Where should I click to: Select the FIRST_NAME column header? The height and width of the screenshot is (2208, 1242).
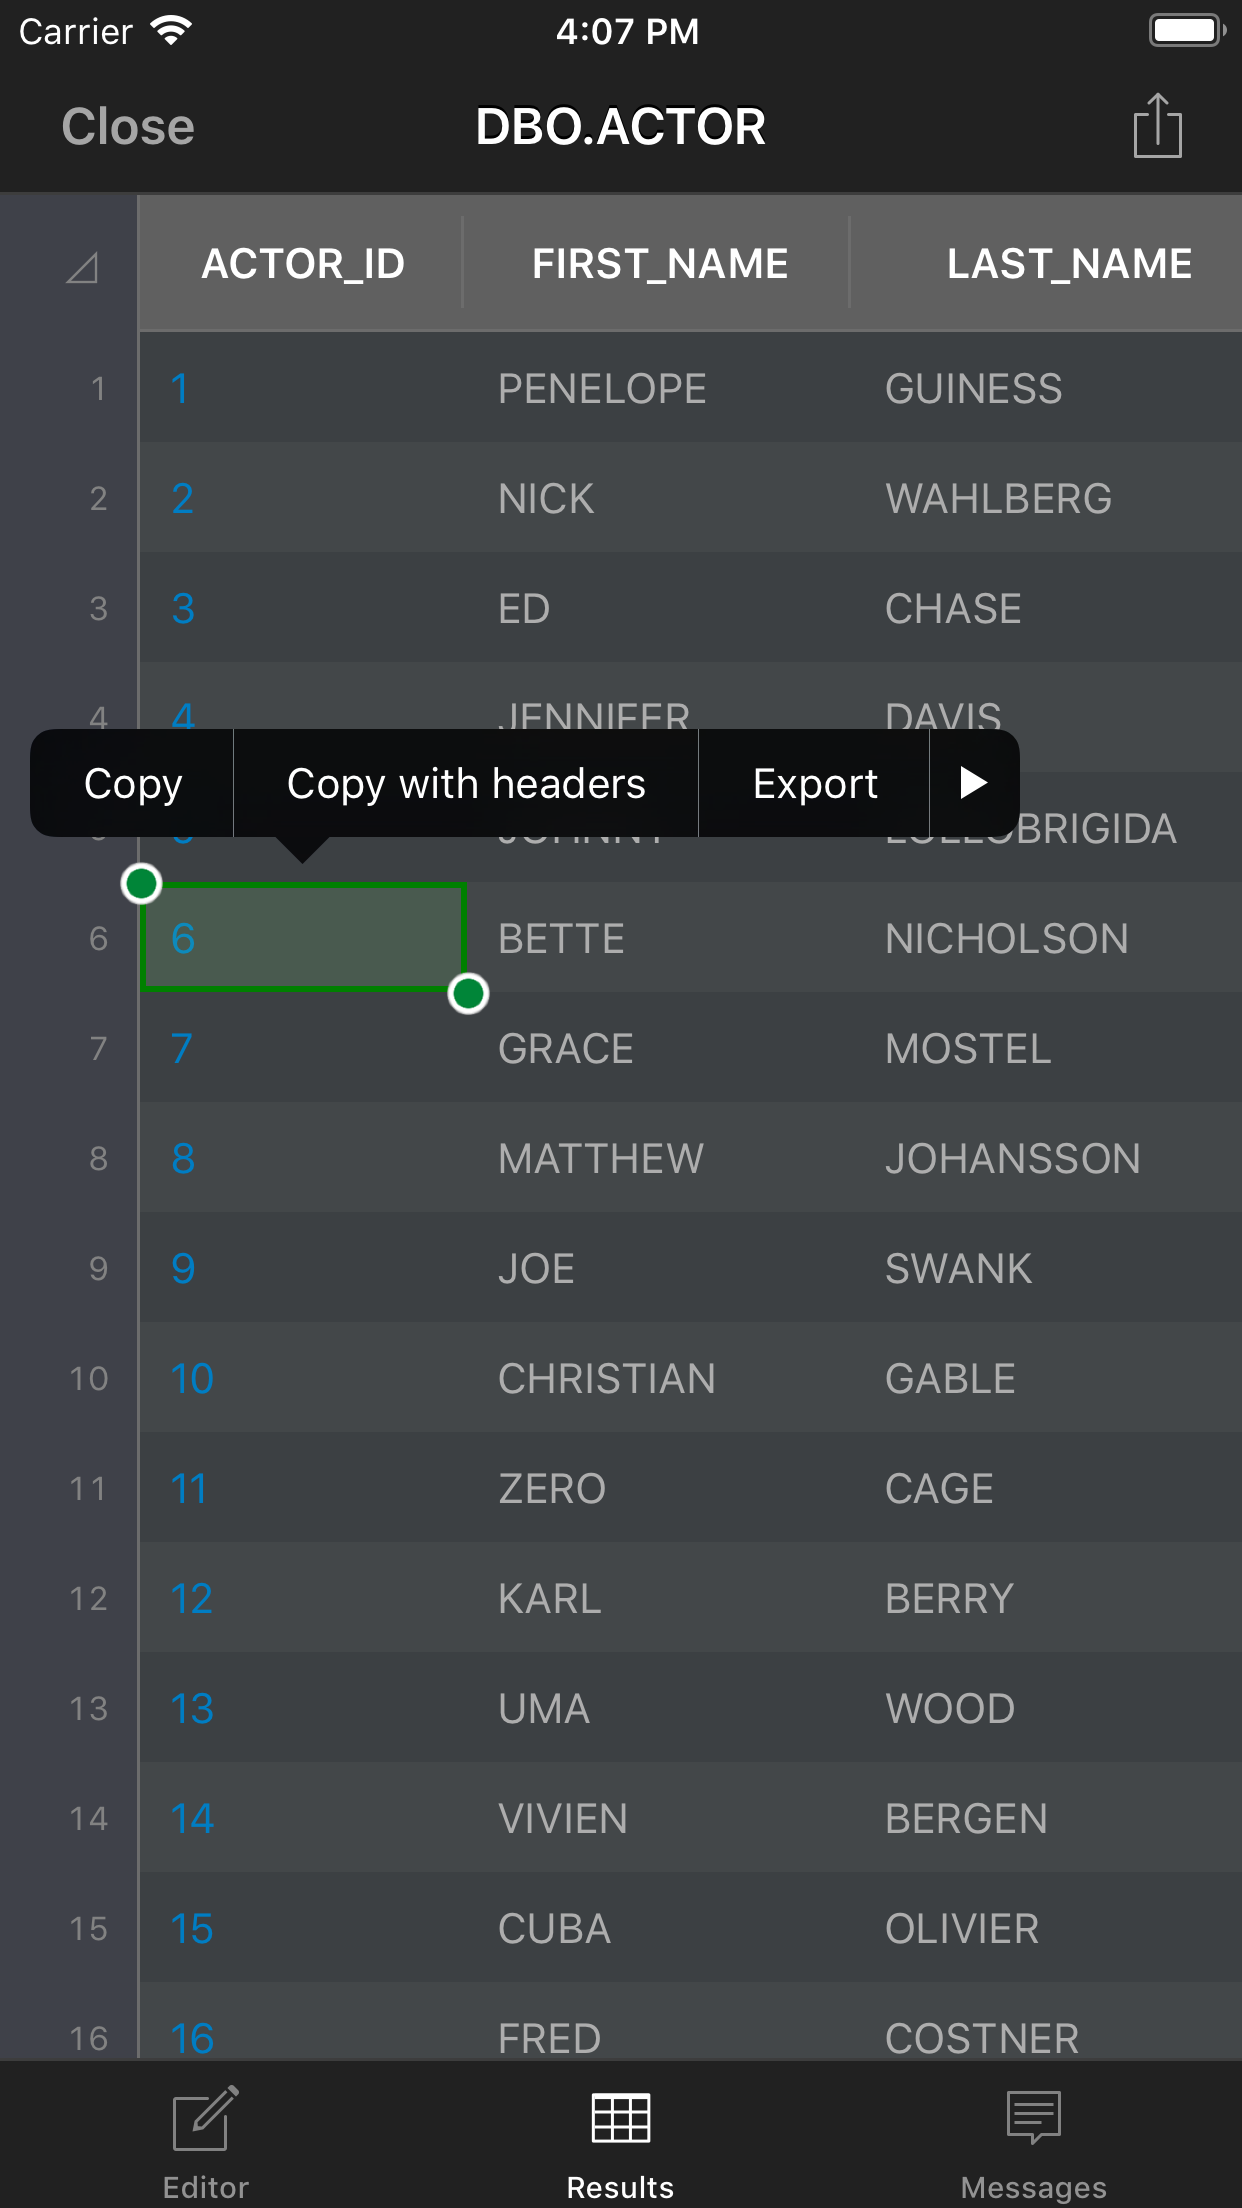click(660, 264)
